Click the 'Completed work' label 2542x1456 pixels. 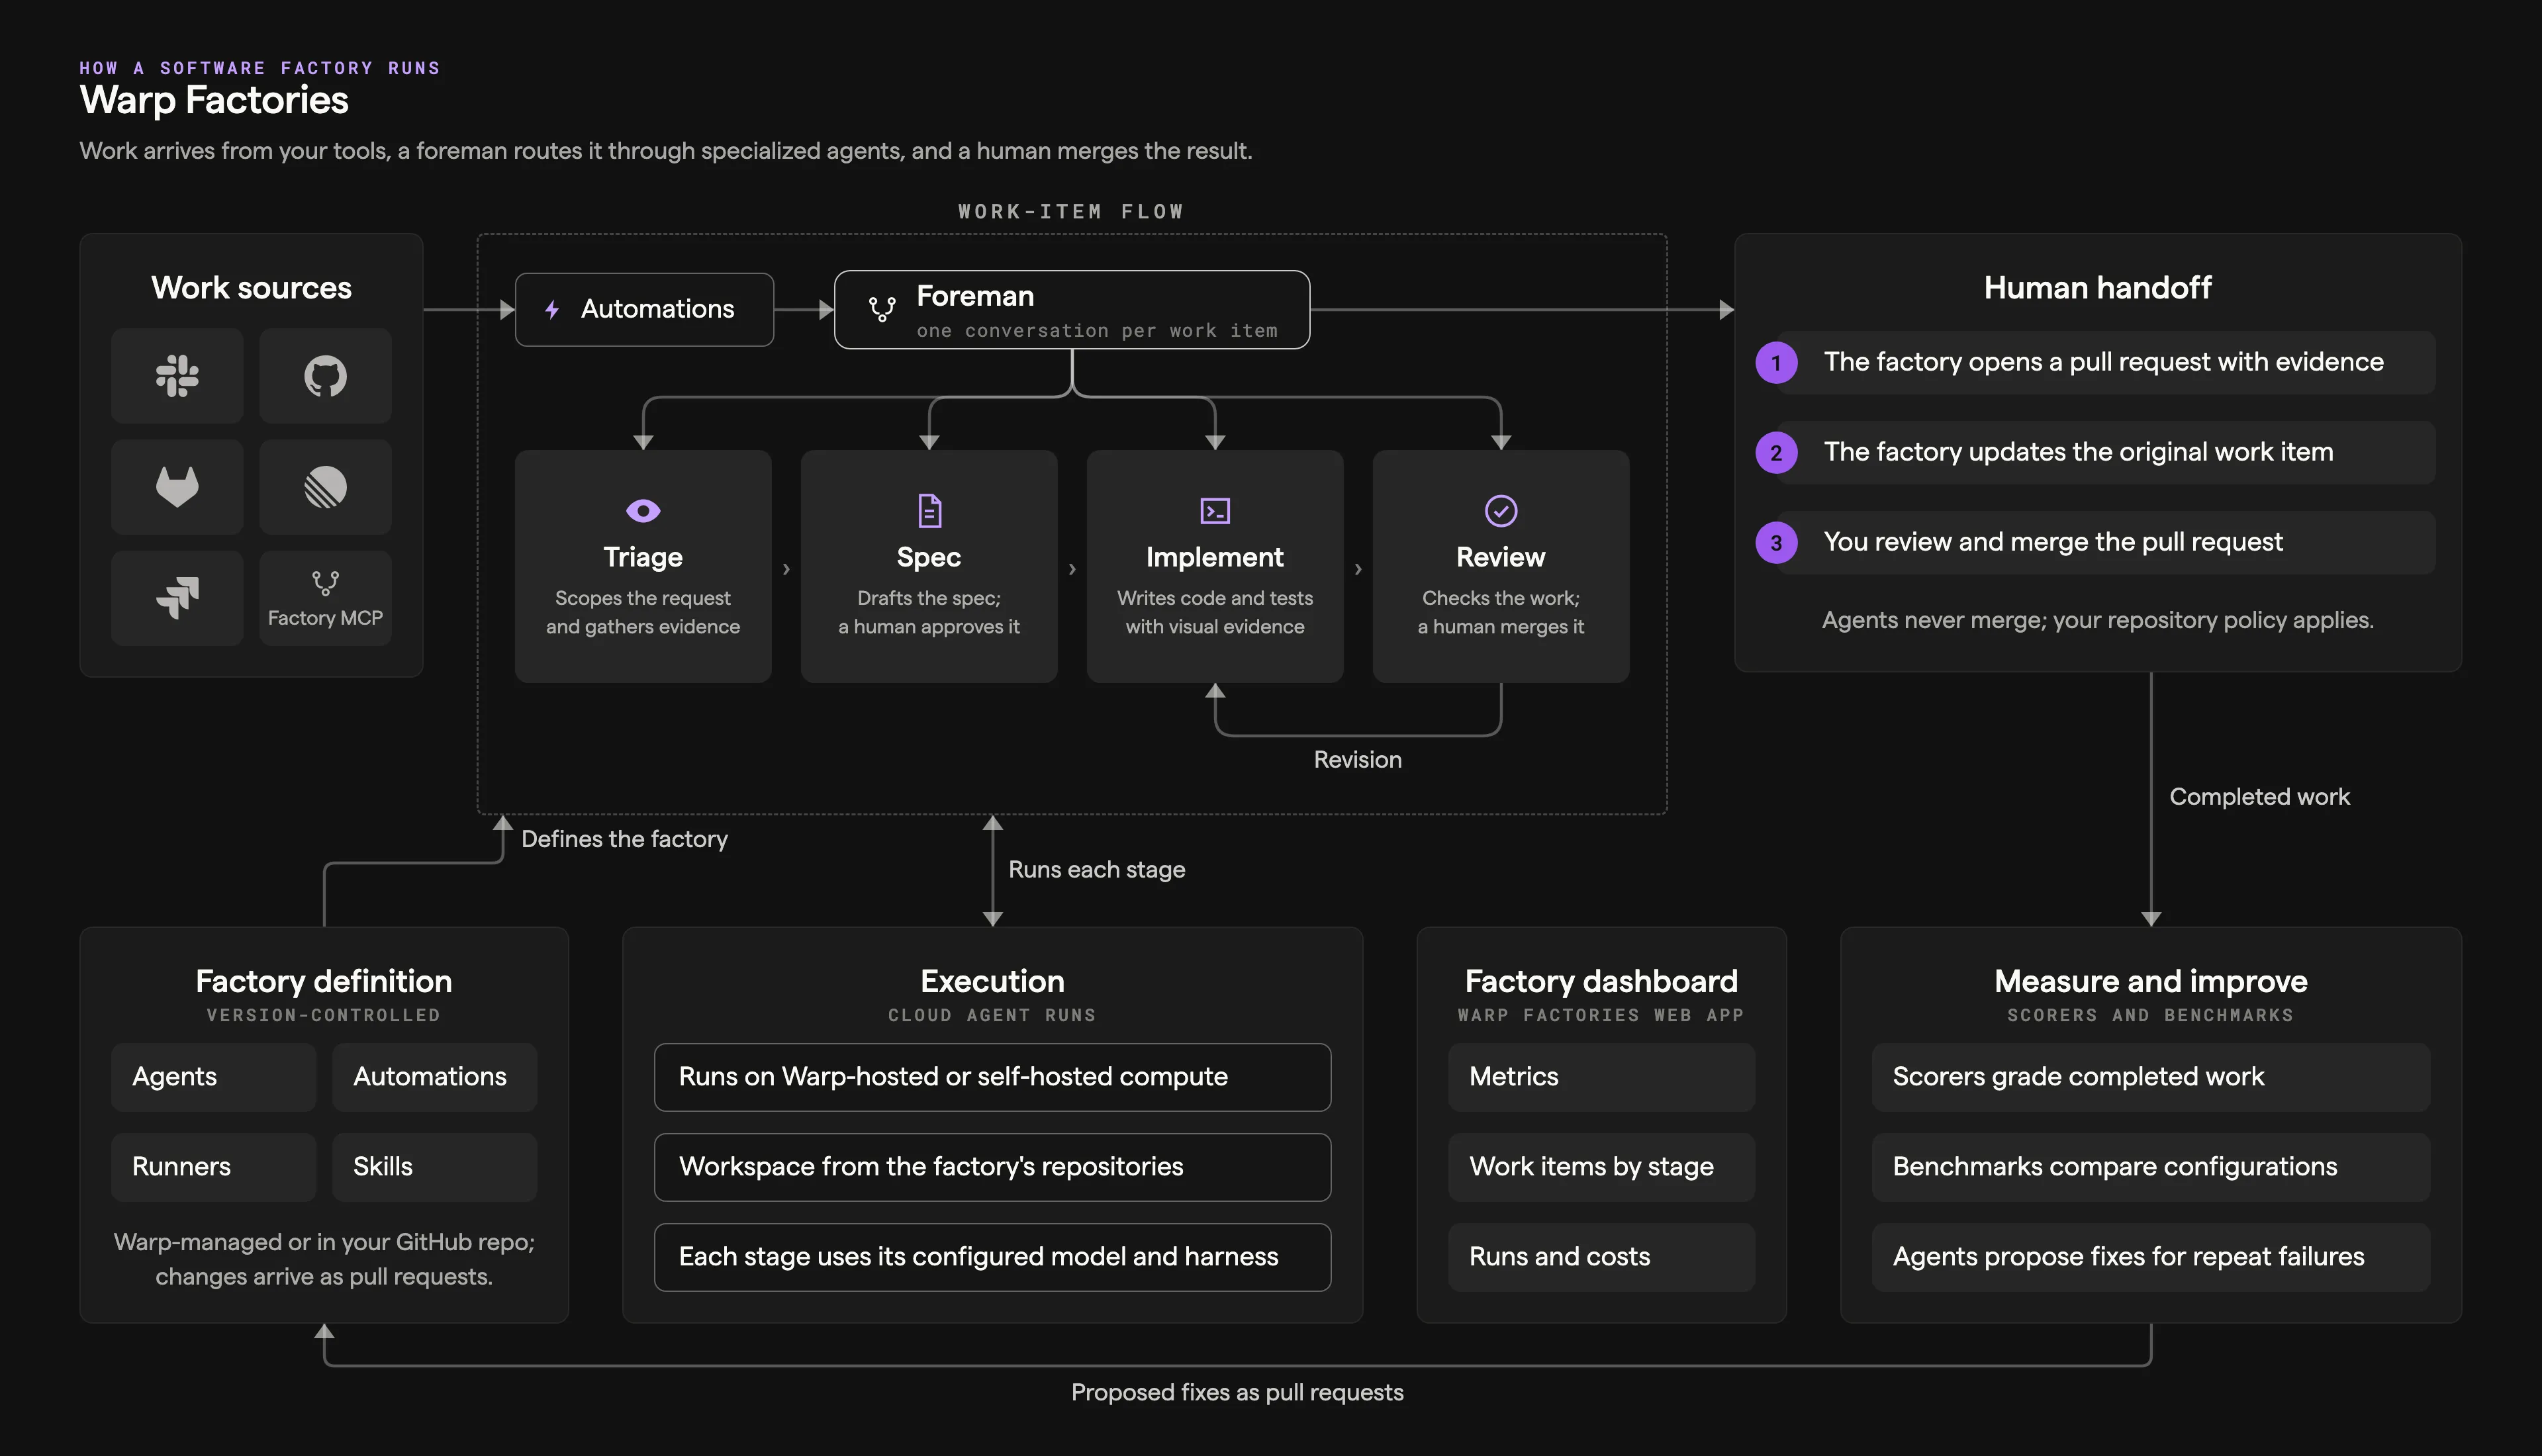click(2260, 797)
